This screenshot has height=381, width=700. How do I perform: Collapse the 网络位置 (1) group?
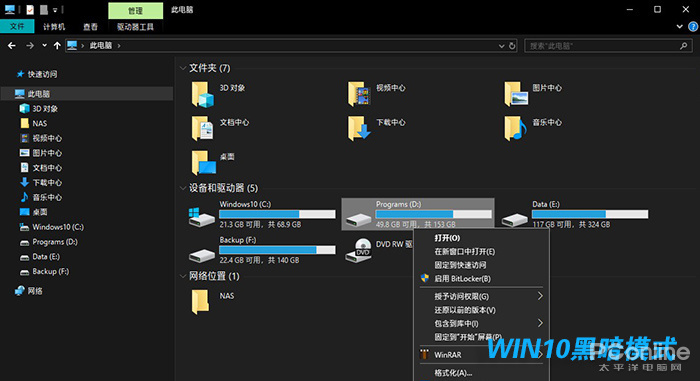pyautogui.click(x=183, y=276)
